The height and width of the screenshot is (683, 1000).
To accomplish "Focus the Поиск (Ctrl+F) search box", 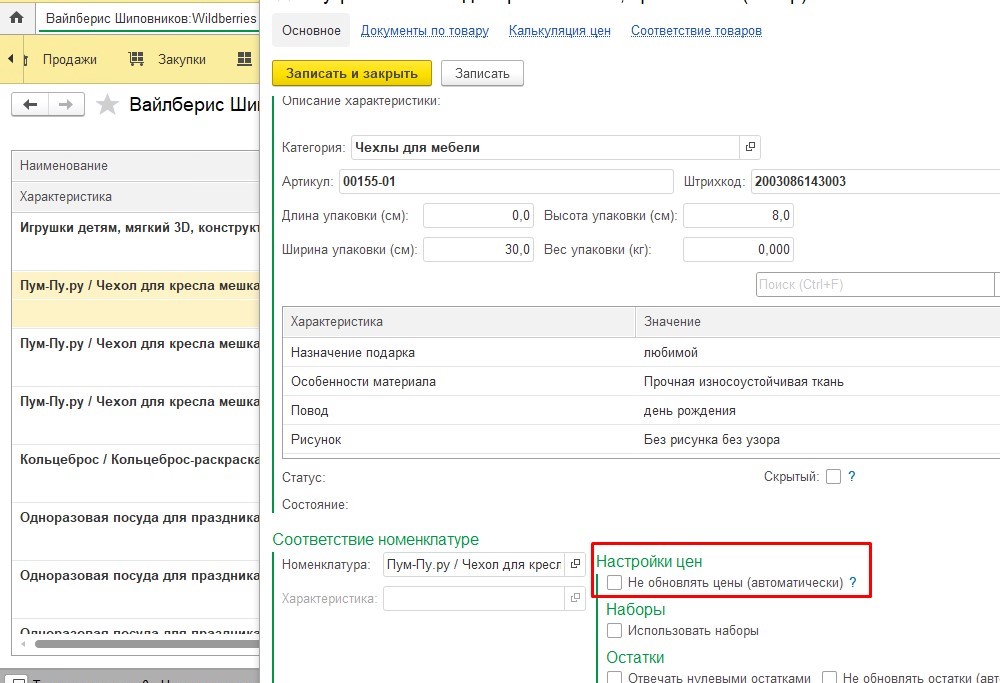I will pos(875,284).
